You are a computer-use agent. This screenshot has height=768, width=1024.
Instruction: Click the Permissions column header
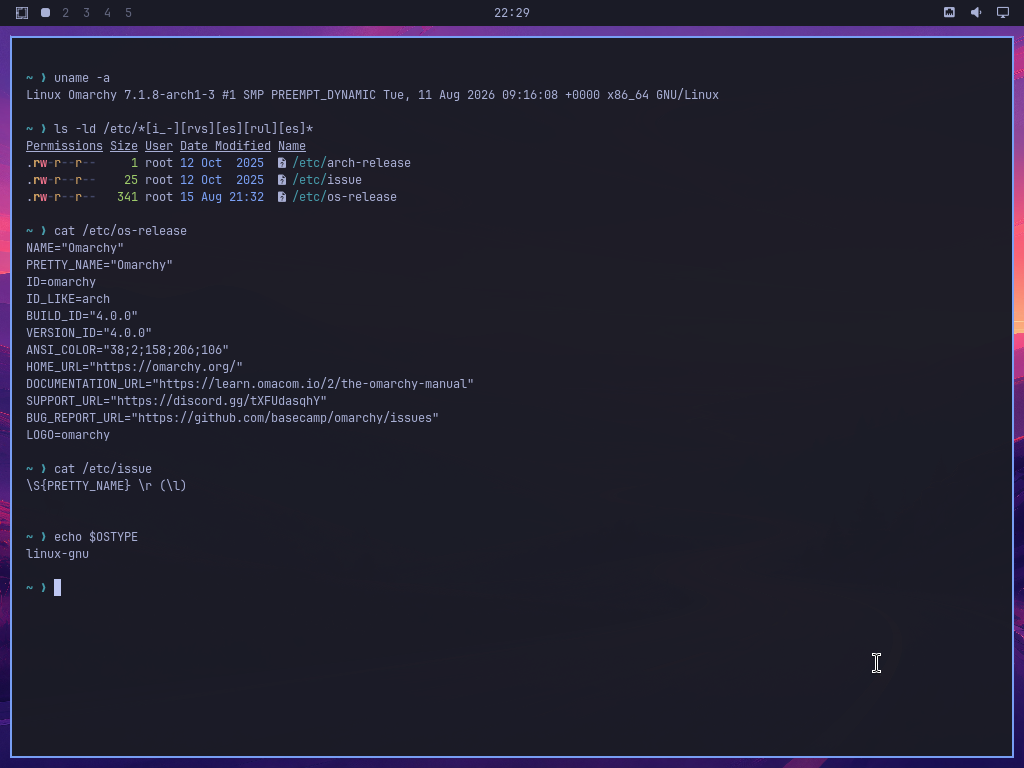64,146
